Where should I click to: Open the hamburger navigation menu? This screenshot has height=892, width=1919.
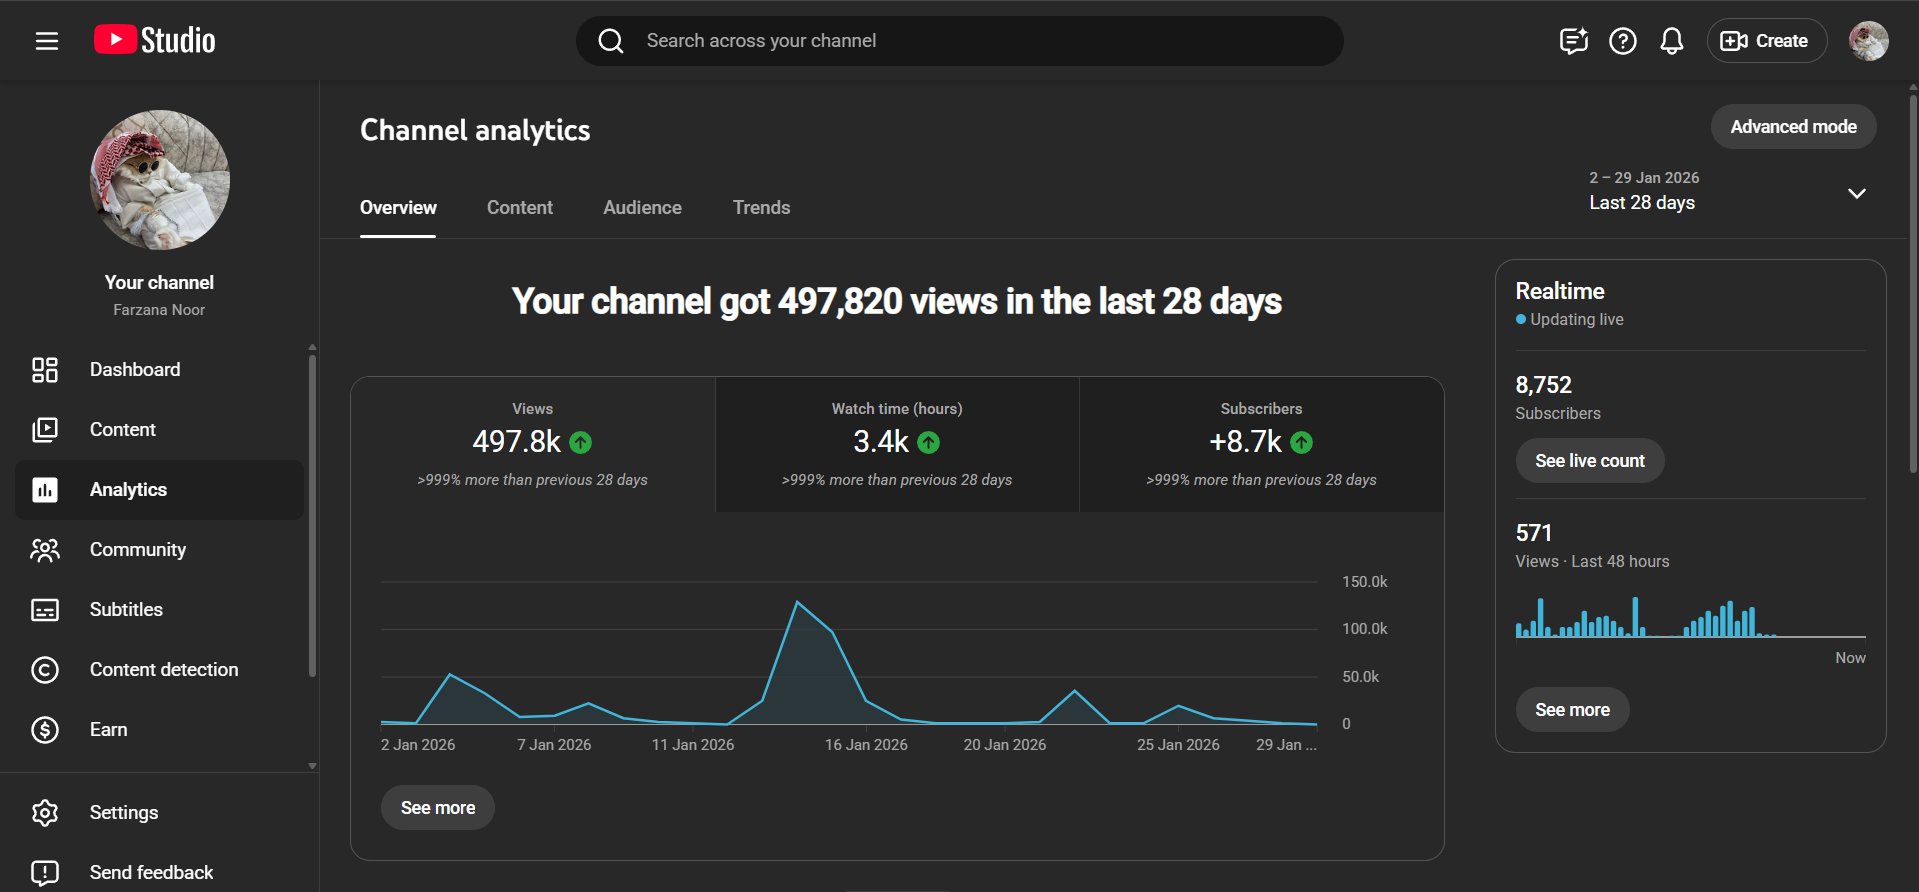(x=47, y=41)
